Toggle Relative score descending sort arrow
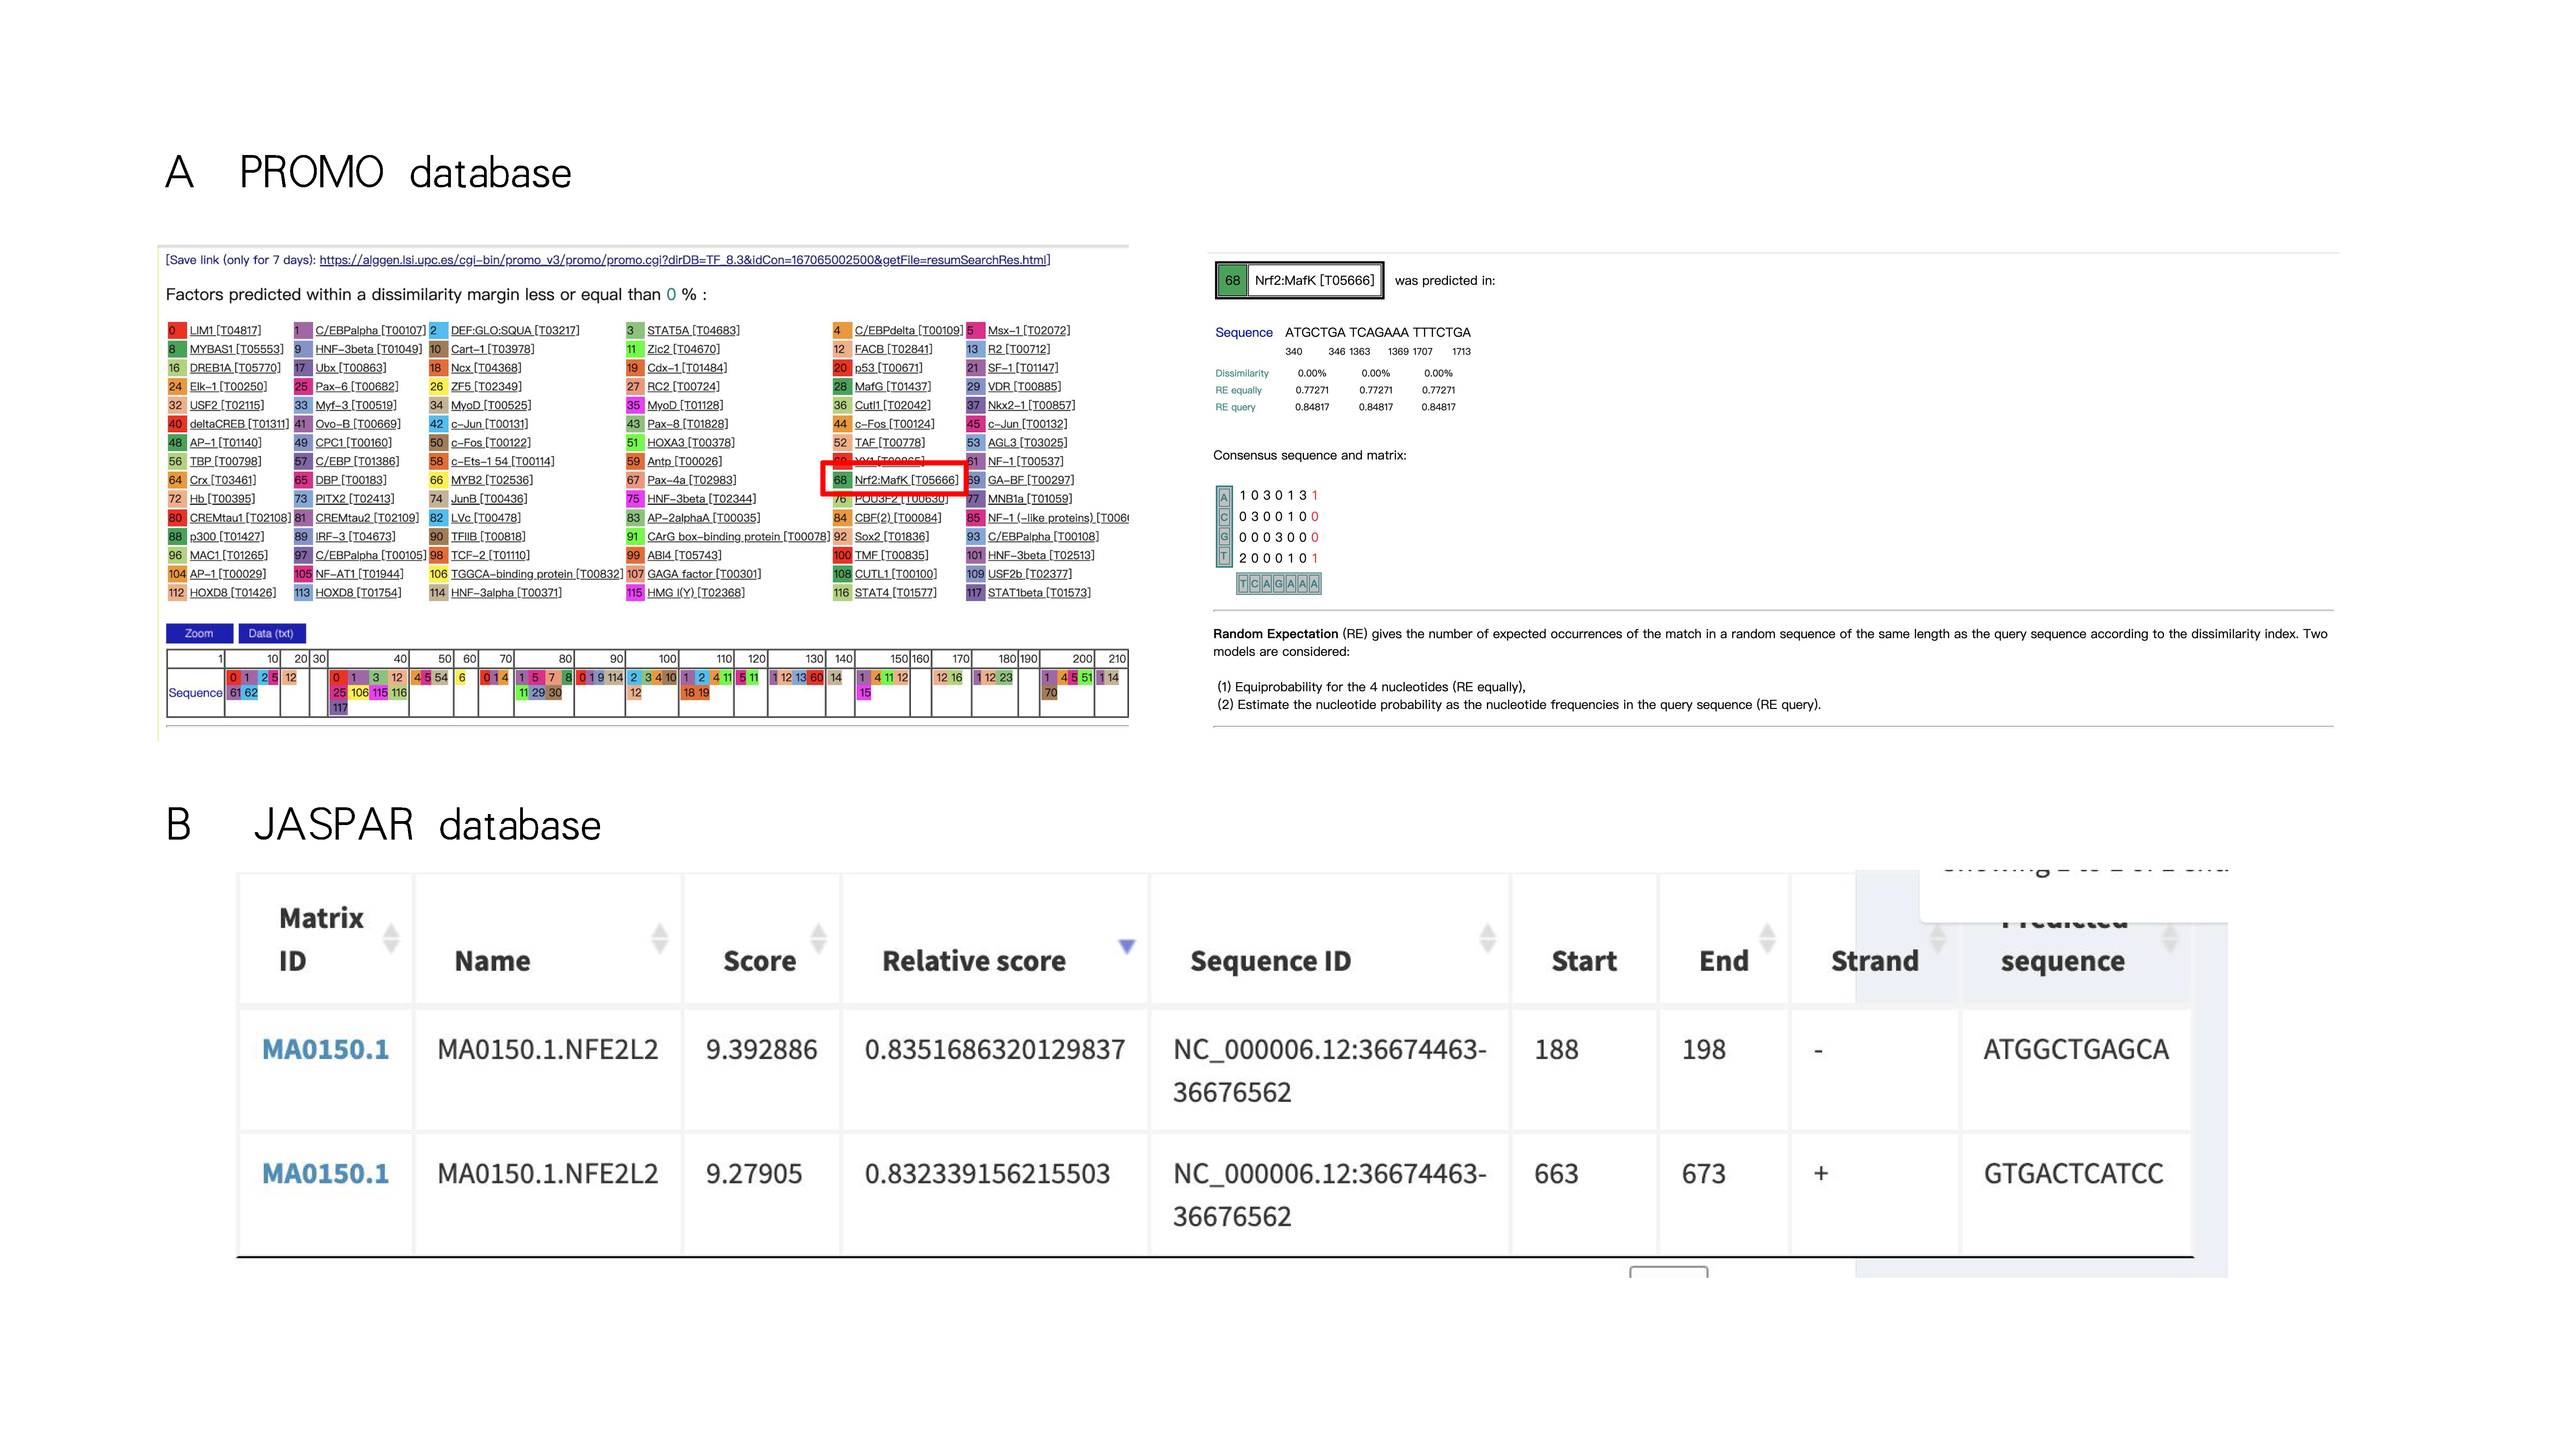This screenshot has height=1449, width=2576. [1127, 945]
